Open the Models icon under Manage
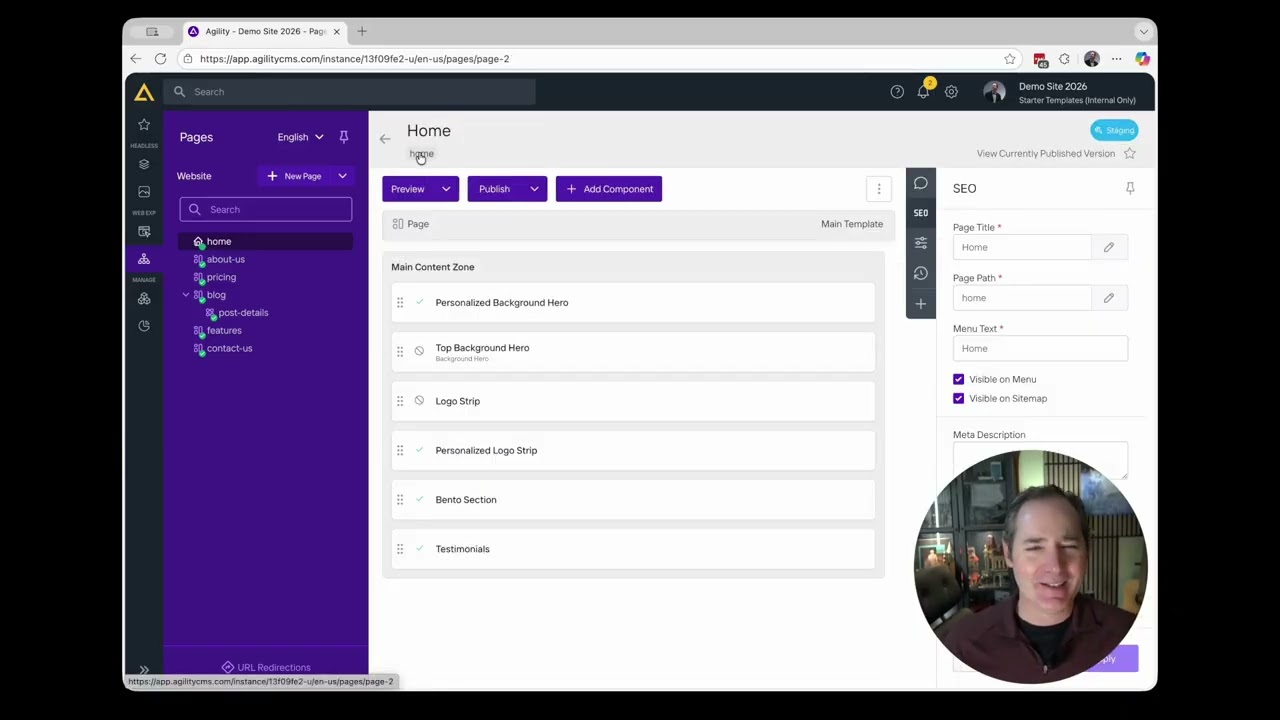 tap(144, 298)
